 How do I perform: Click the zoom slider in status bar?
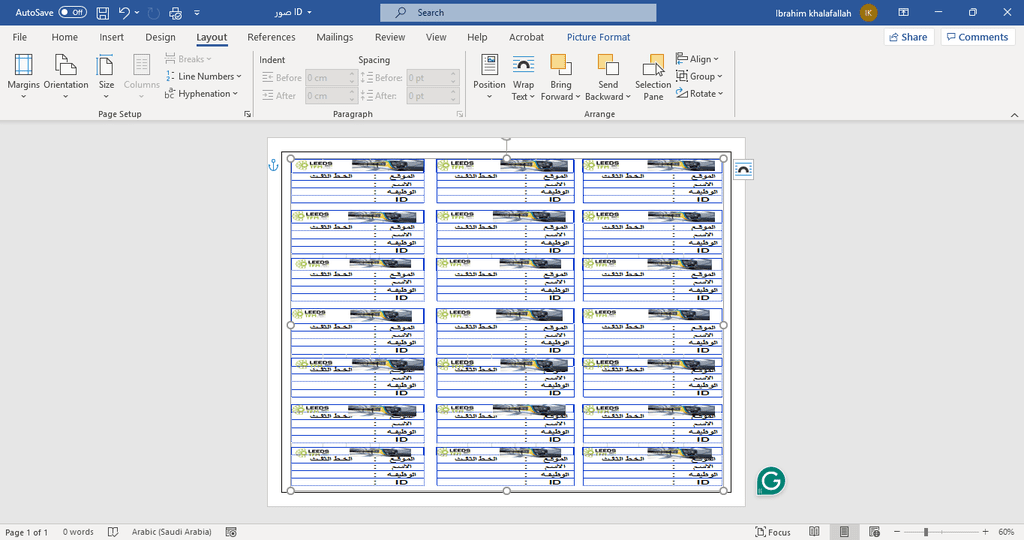click(x=926, y=532)
